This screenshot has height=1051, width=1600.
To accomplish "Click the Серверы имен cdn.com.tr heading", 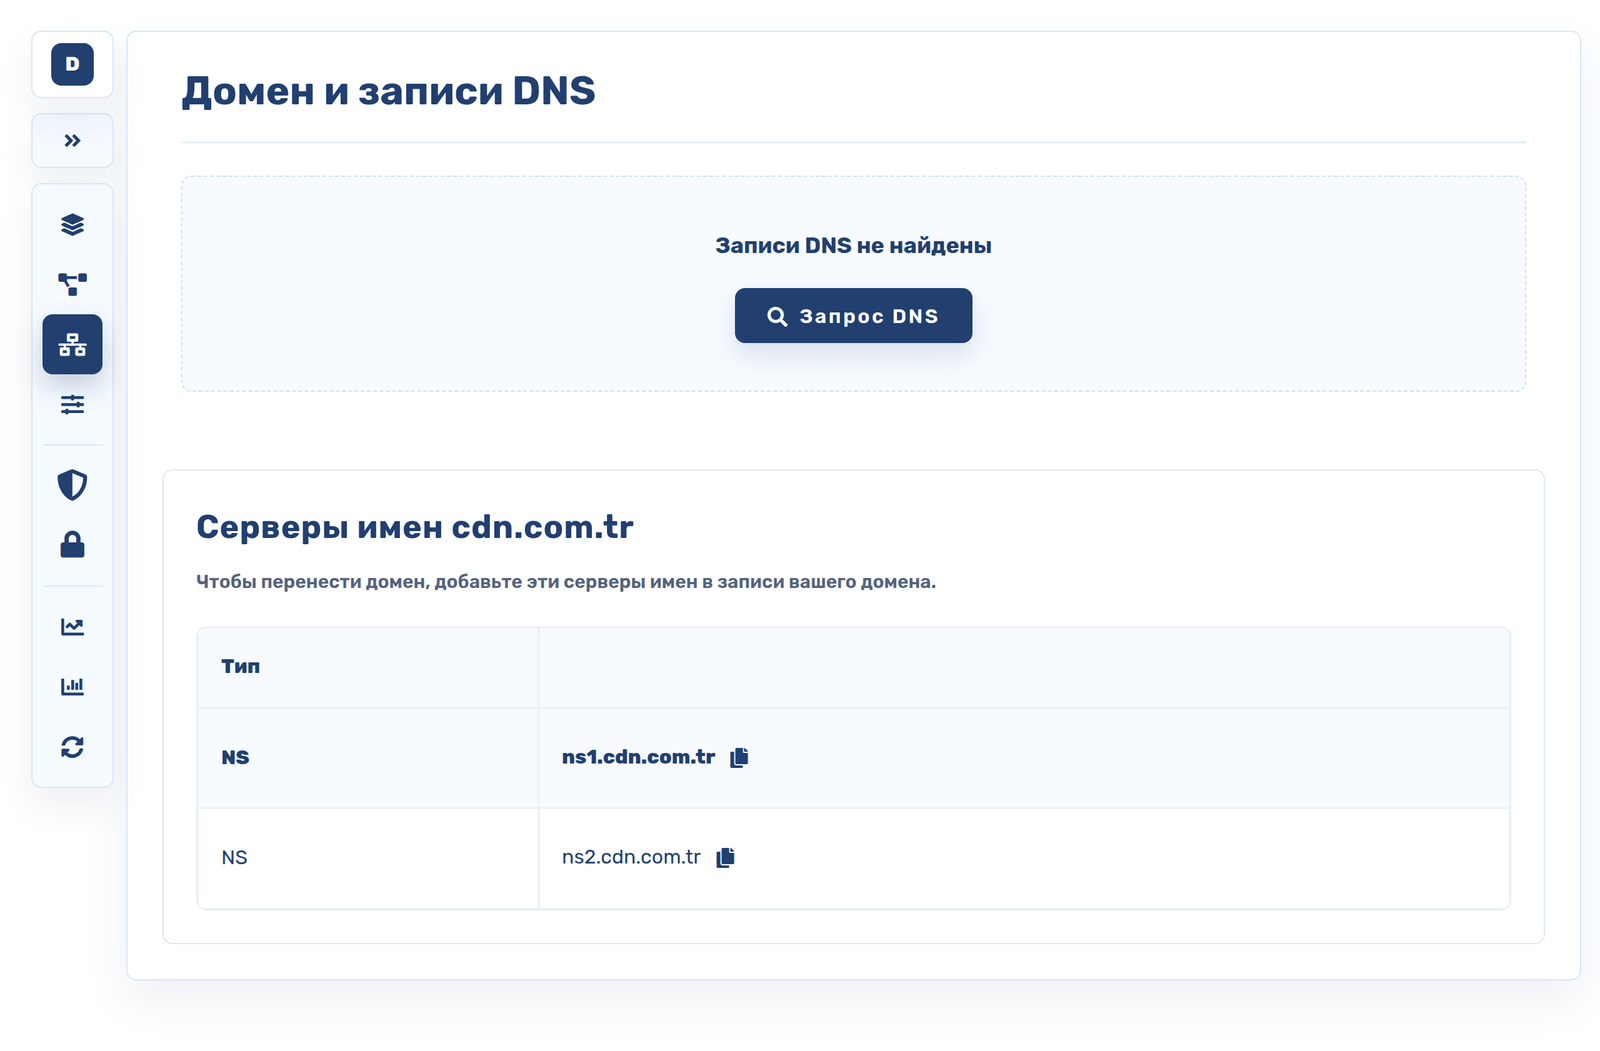I will (415, 527).
